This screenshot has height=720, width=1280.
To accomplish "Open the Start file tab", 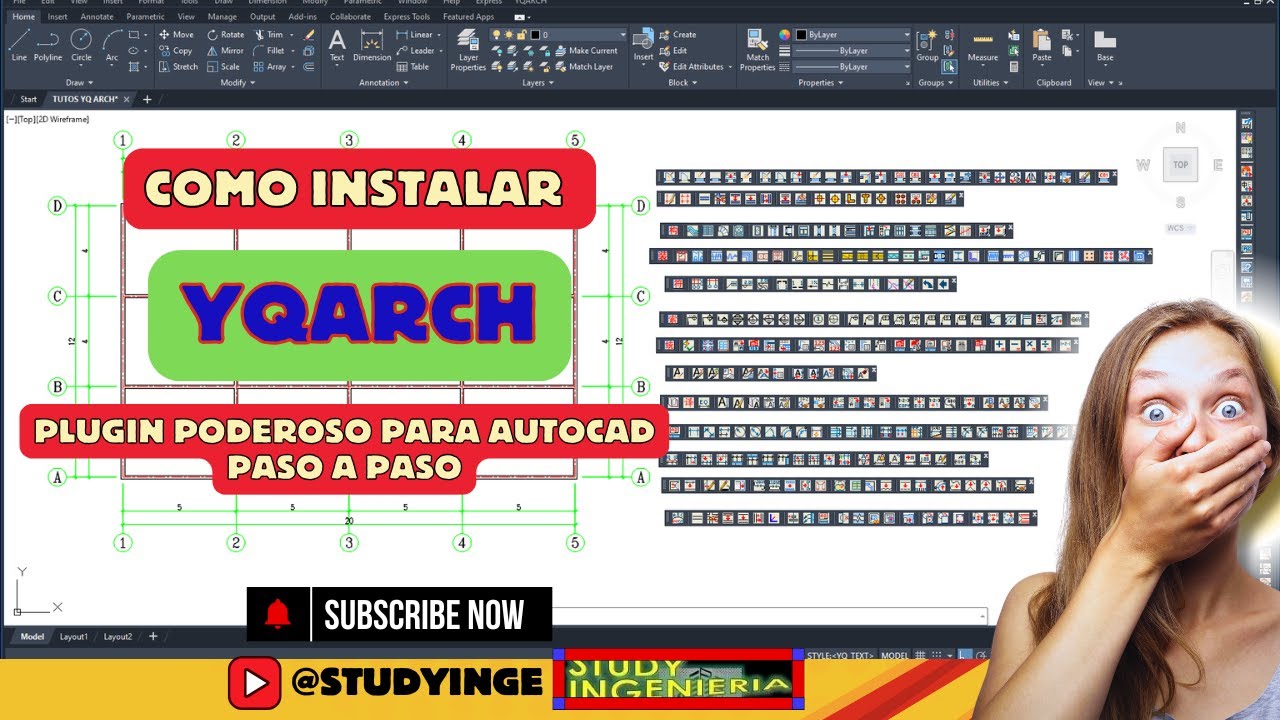I will pos(28,99).
